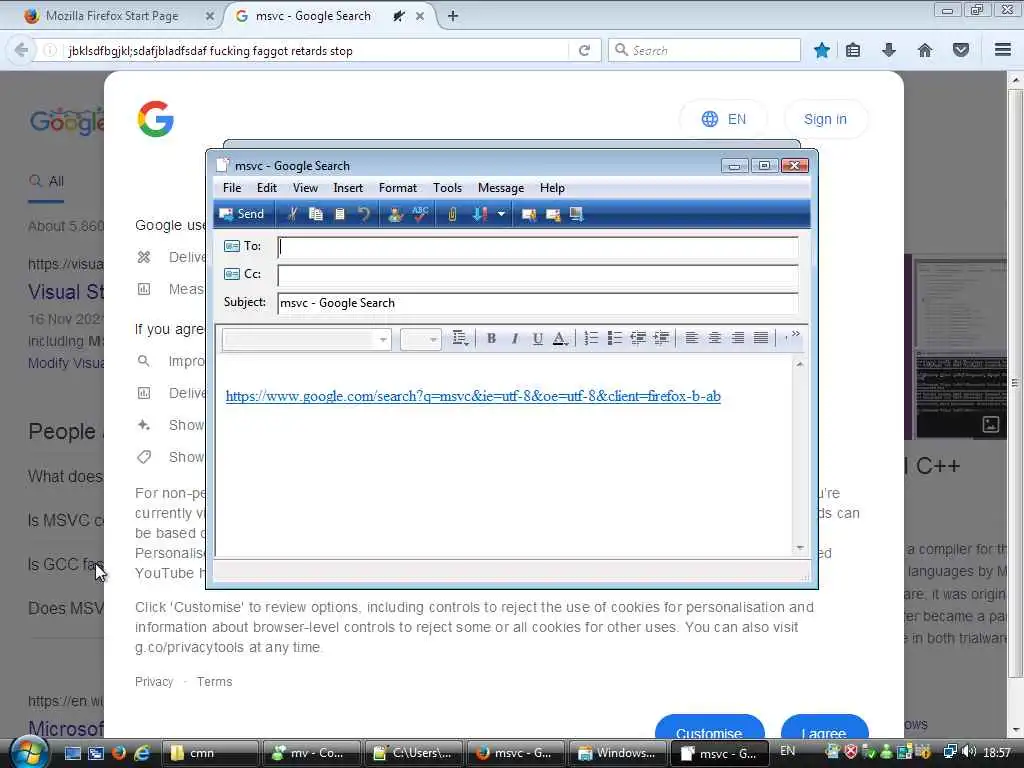Click Sign in on Google consent dialog
1024x768 pixels.
coord(825,119)
